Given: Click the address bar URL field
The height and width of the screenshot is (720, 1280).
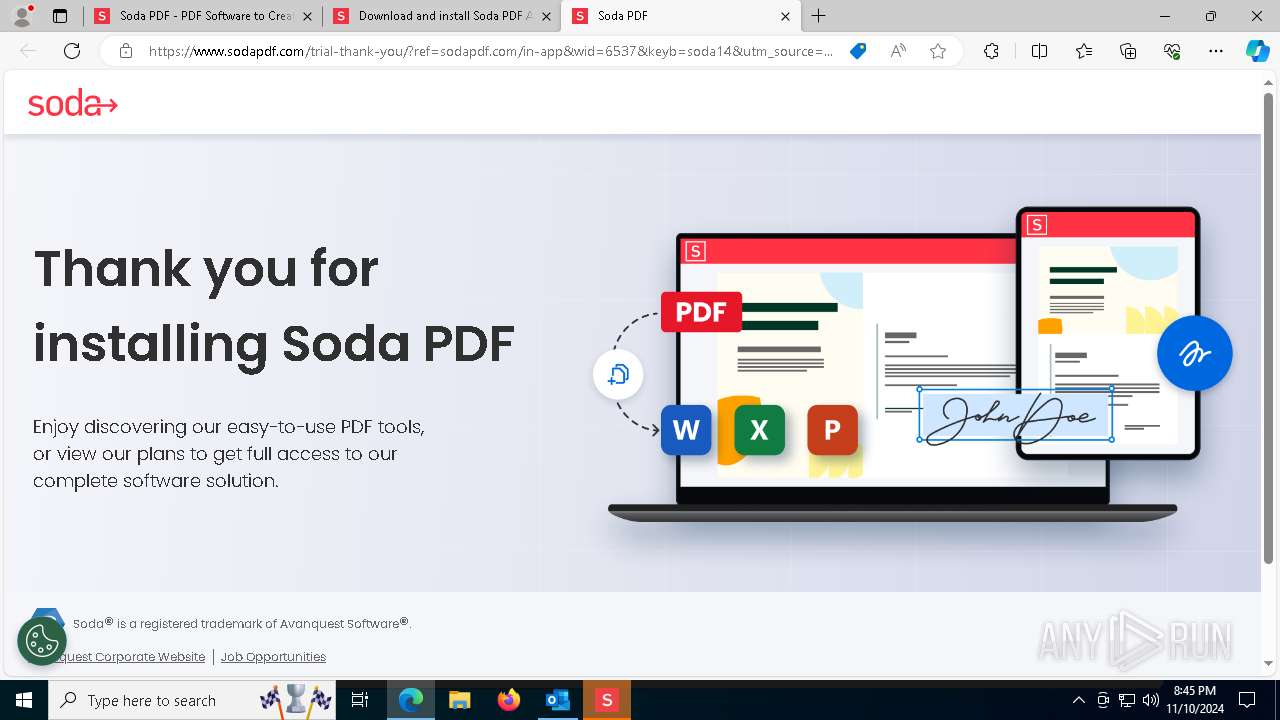Looking at the screenshot, I should [490, 51].
